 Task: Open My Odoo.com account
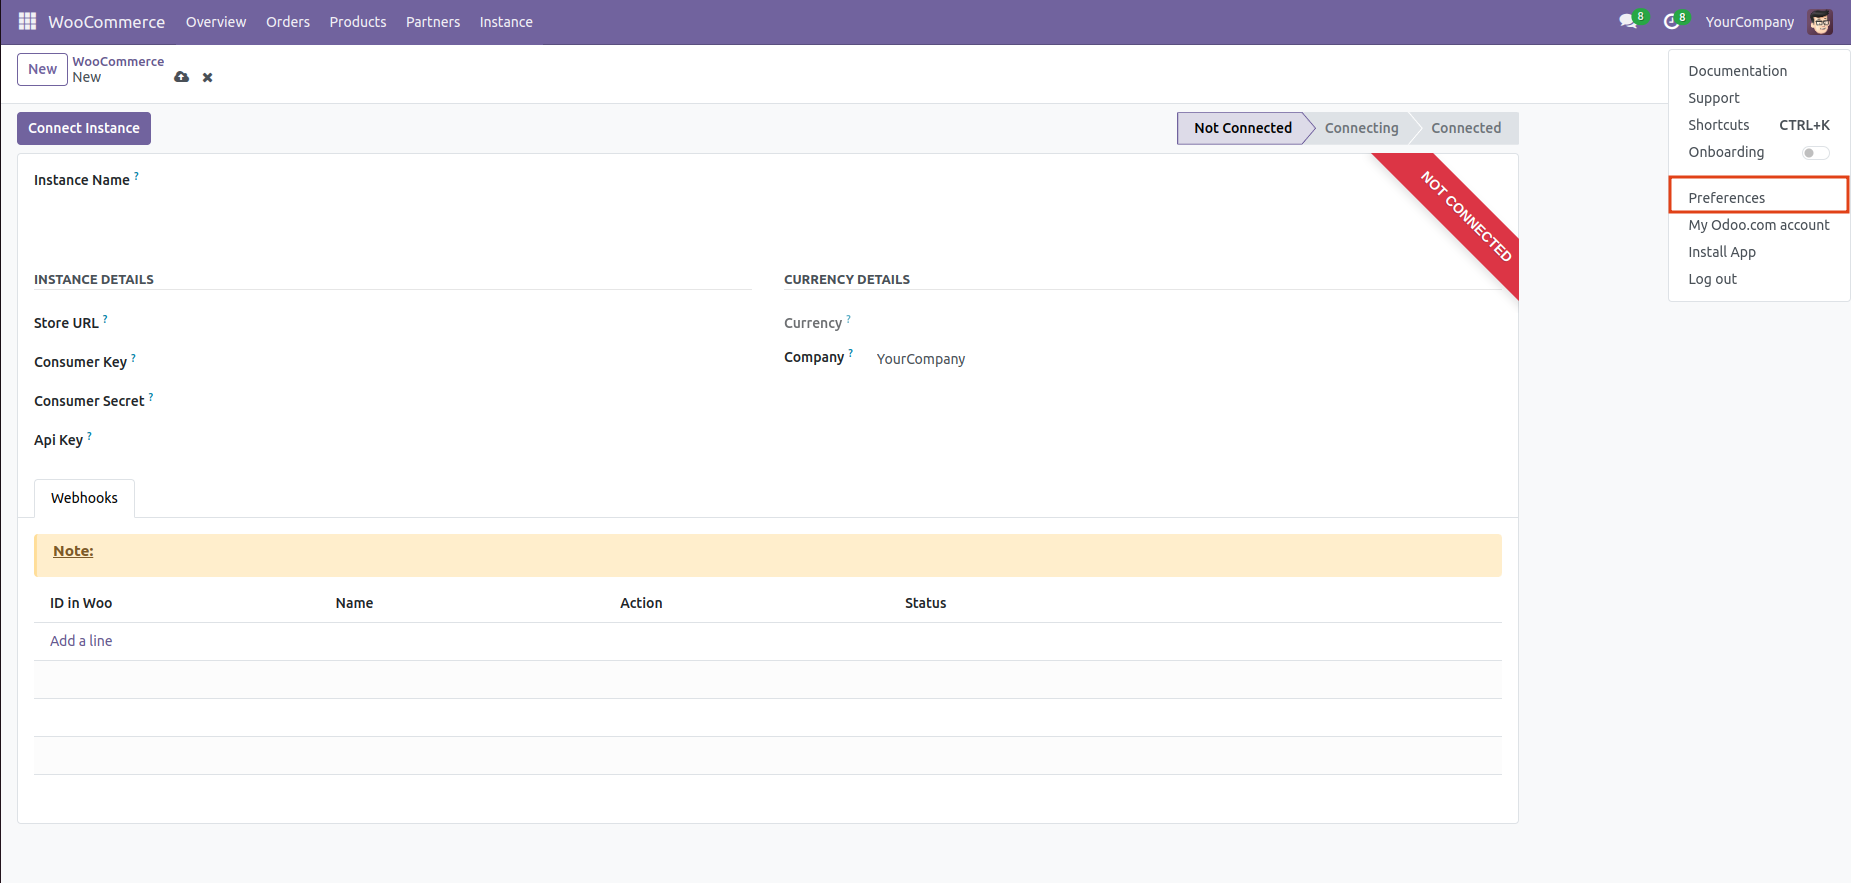[1759, 225]
